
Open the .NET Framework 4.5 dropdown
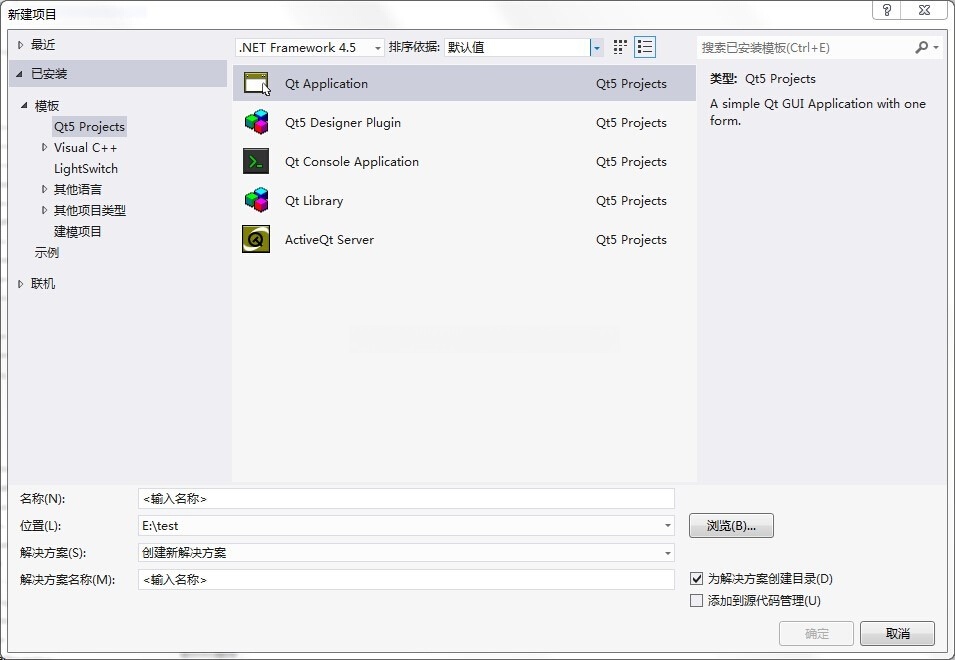[310, 47]
